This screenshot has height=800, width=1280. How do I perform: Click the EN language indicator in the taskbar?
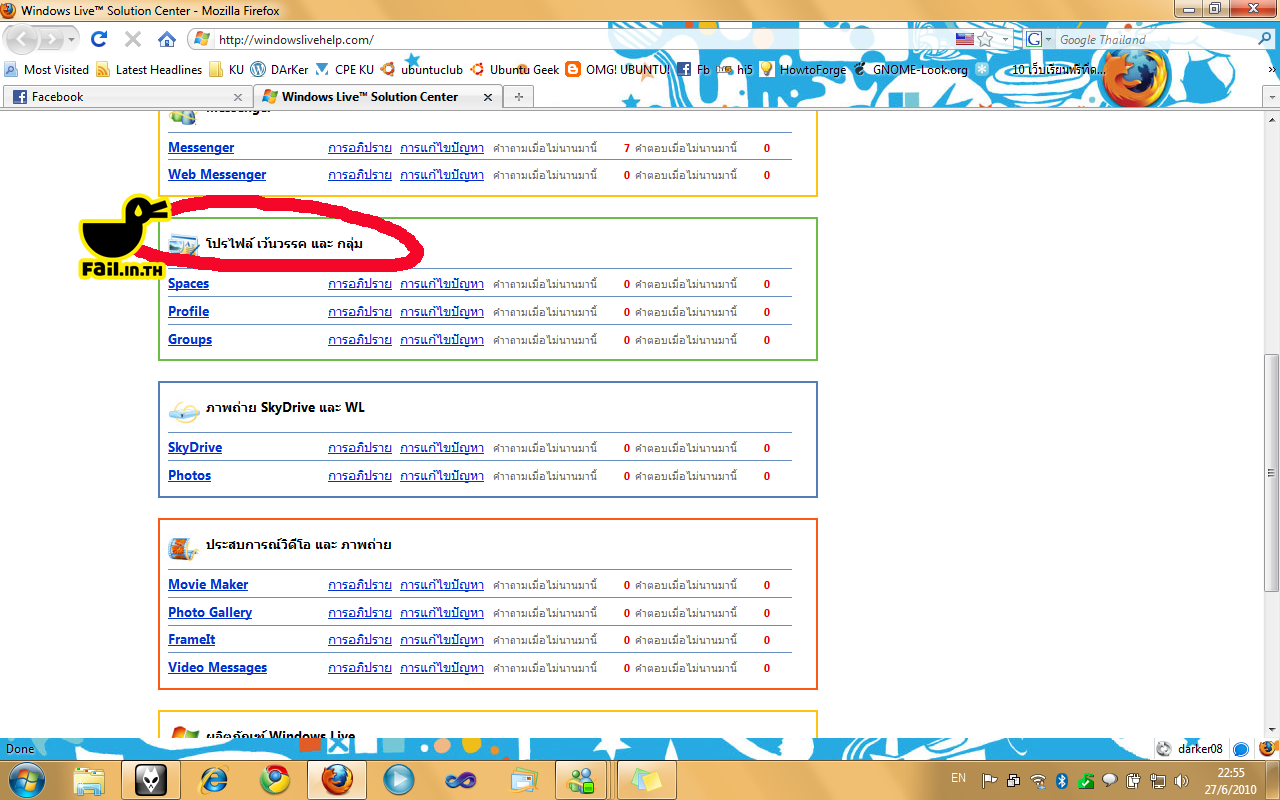pyautogui.click(x=958, y=778)
